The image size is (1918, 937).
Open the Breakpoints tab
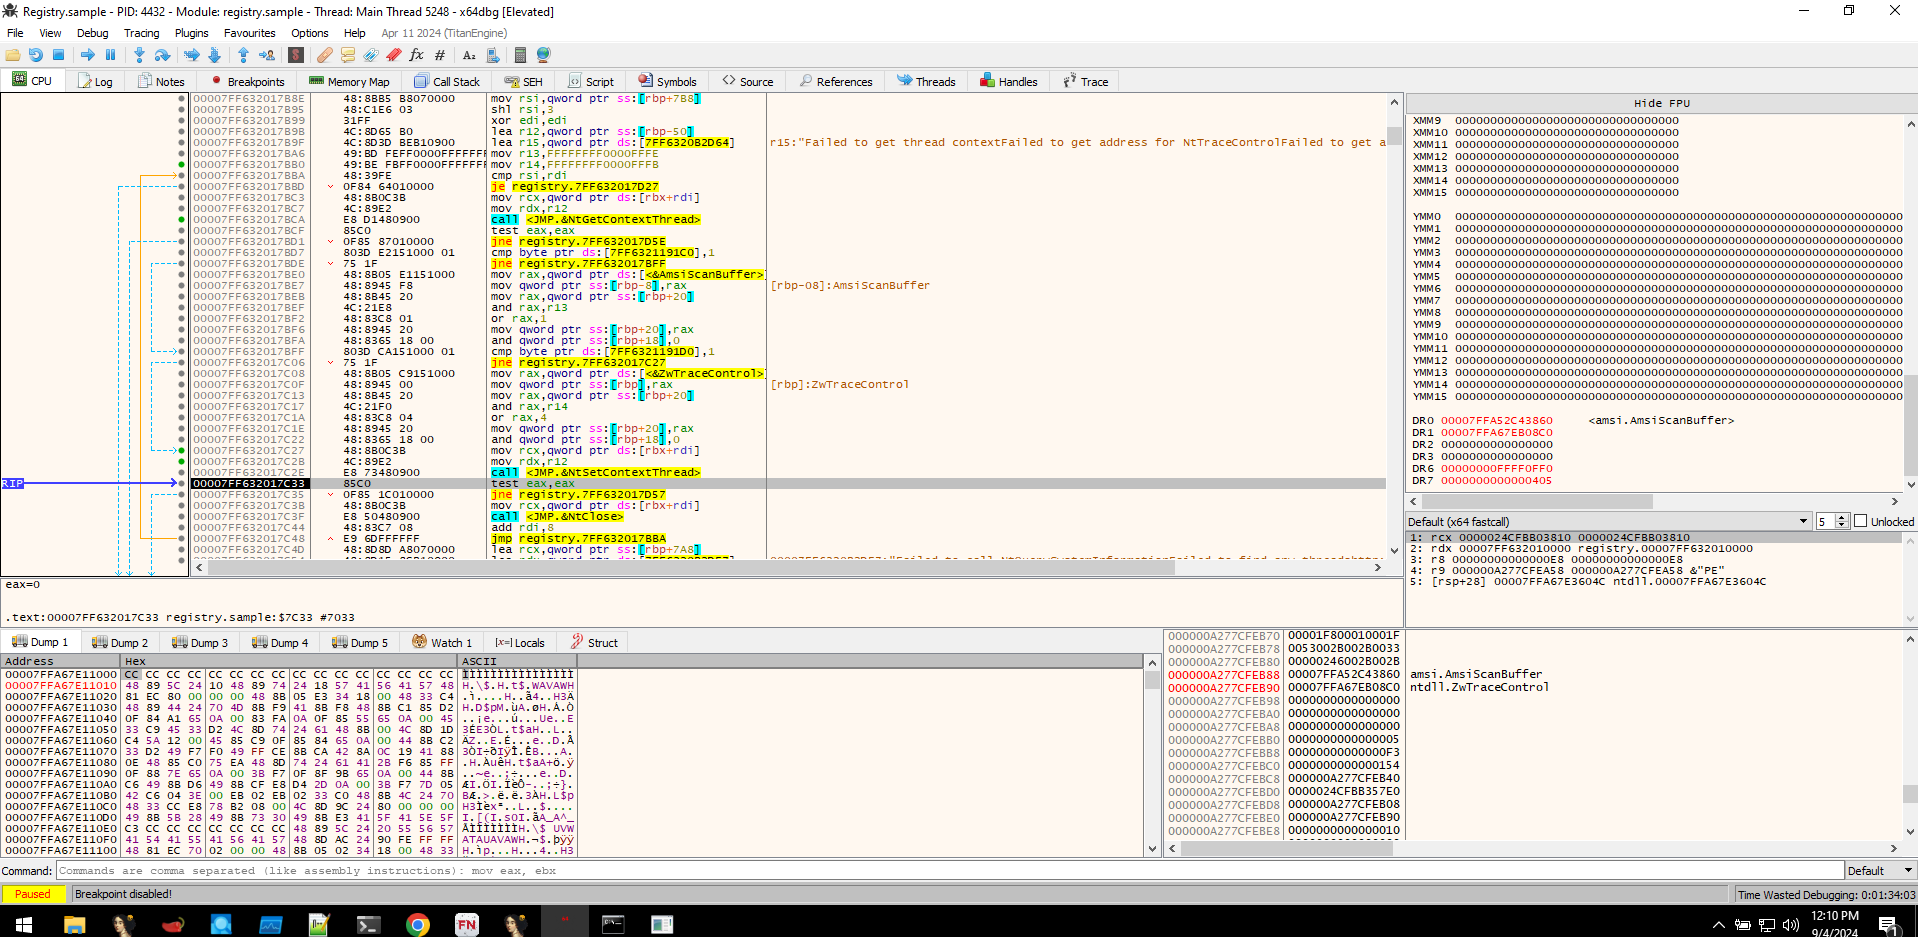click(x=247, y=81)
